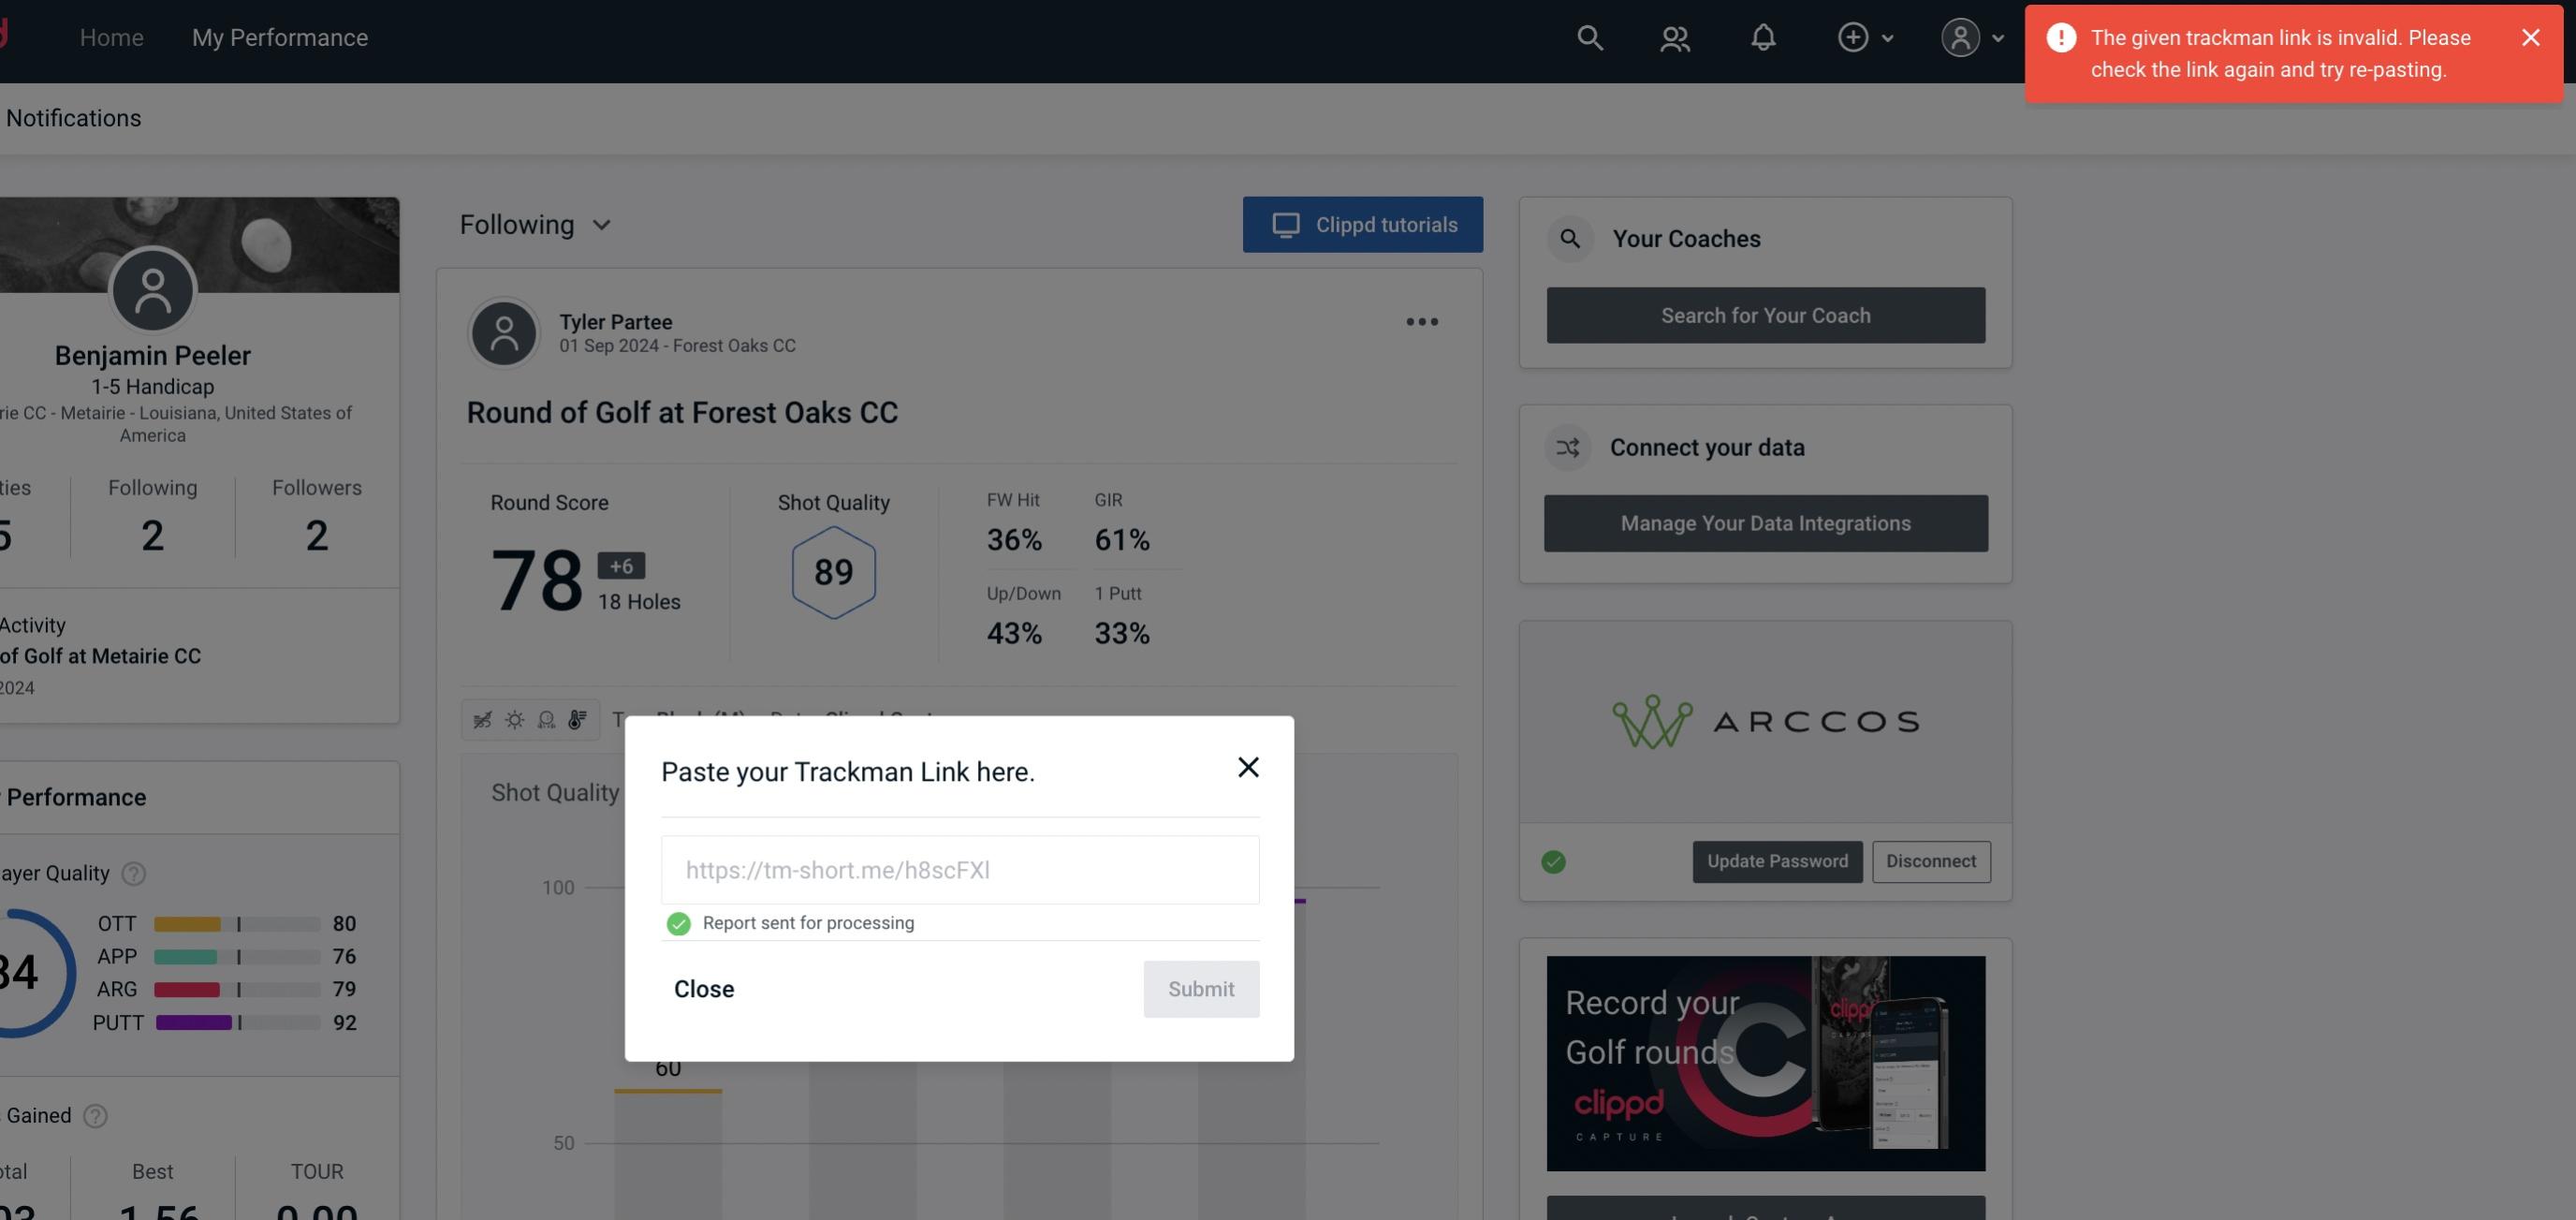2576x1220 pixels.
Task: Expand the user profile menu chevron
Action: click(x=1995, y=37)
